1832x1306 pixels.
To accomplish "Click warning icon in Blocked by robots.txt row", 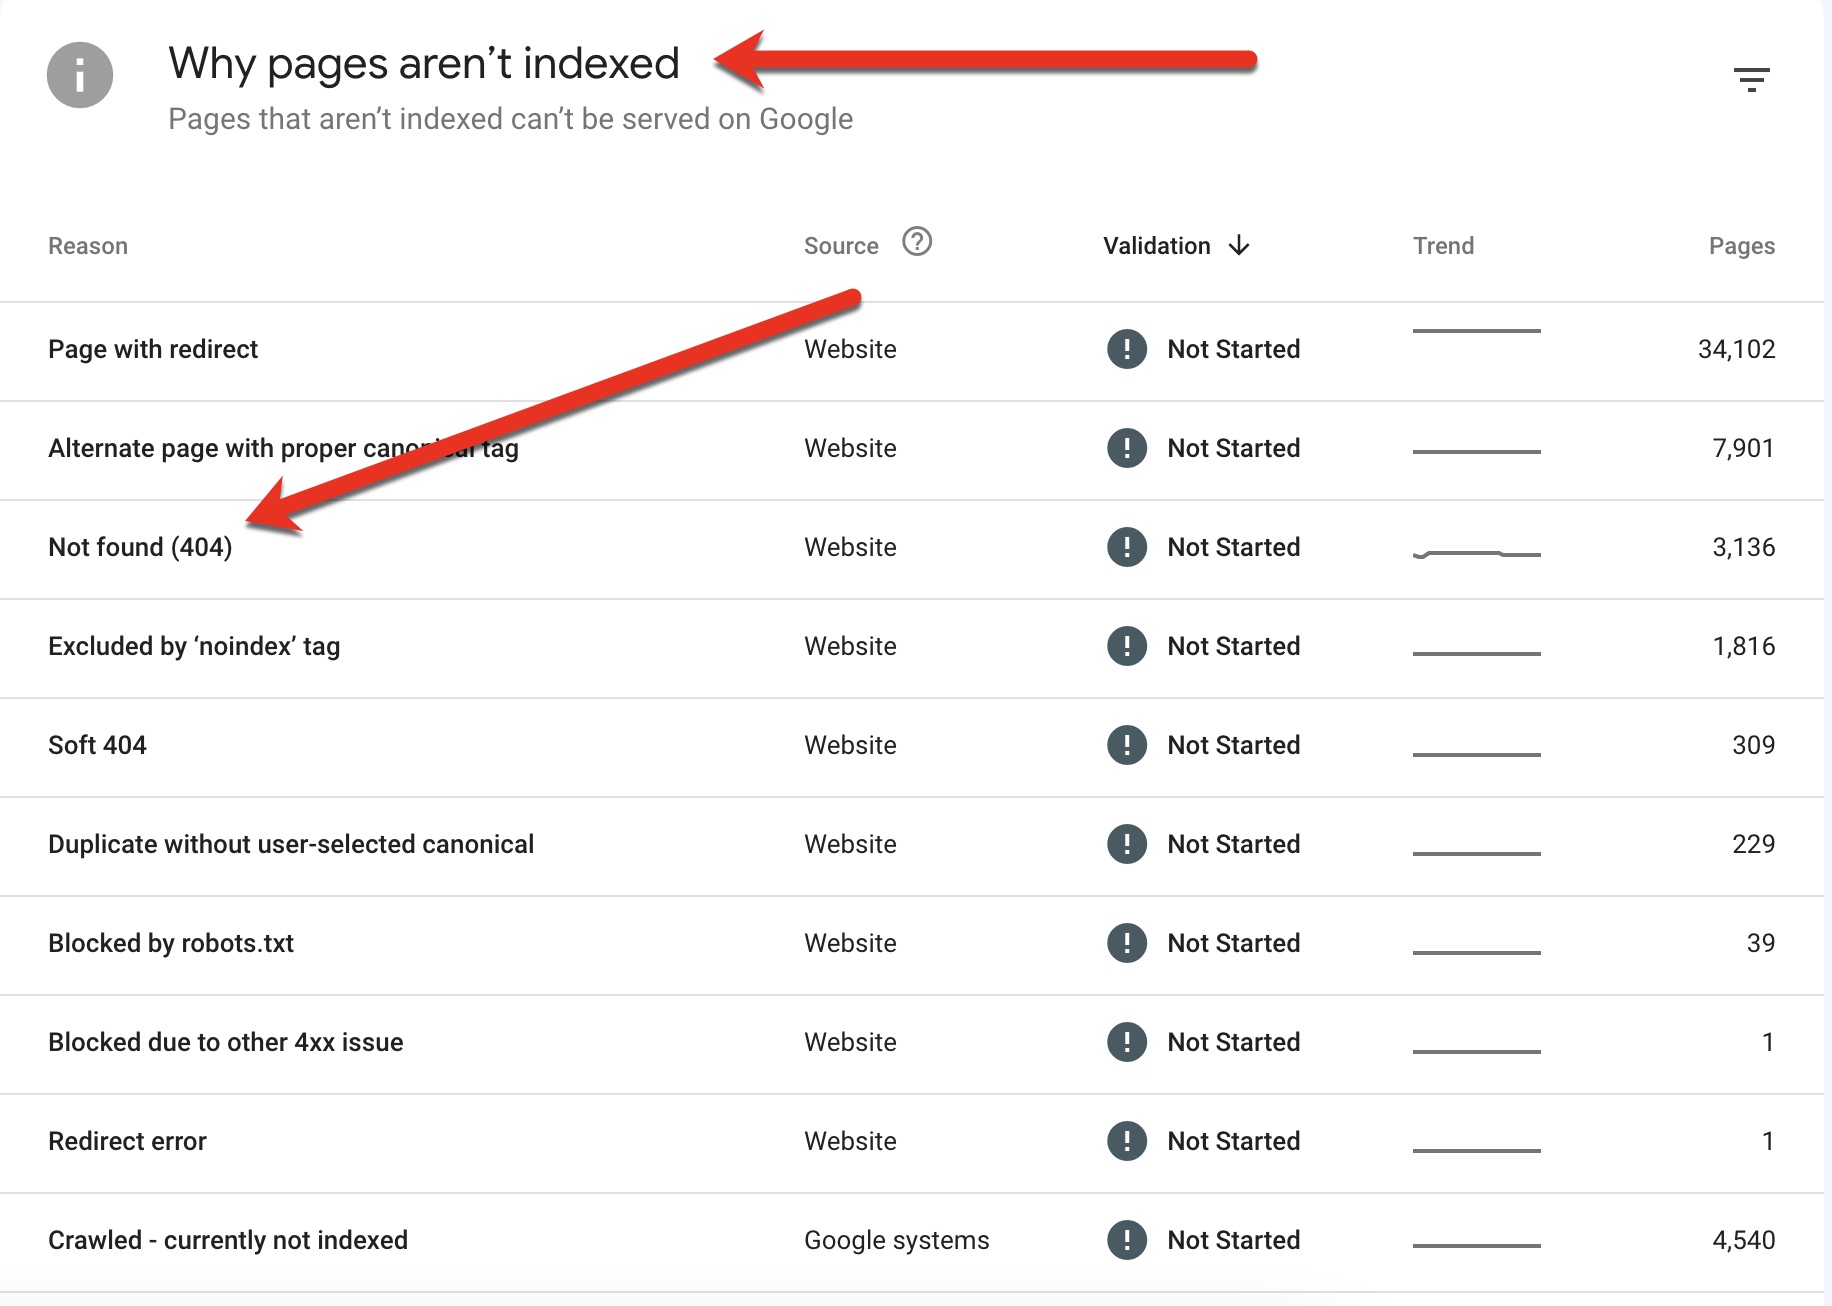I will coord(1127,943).
